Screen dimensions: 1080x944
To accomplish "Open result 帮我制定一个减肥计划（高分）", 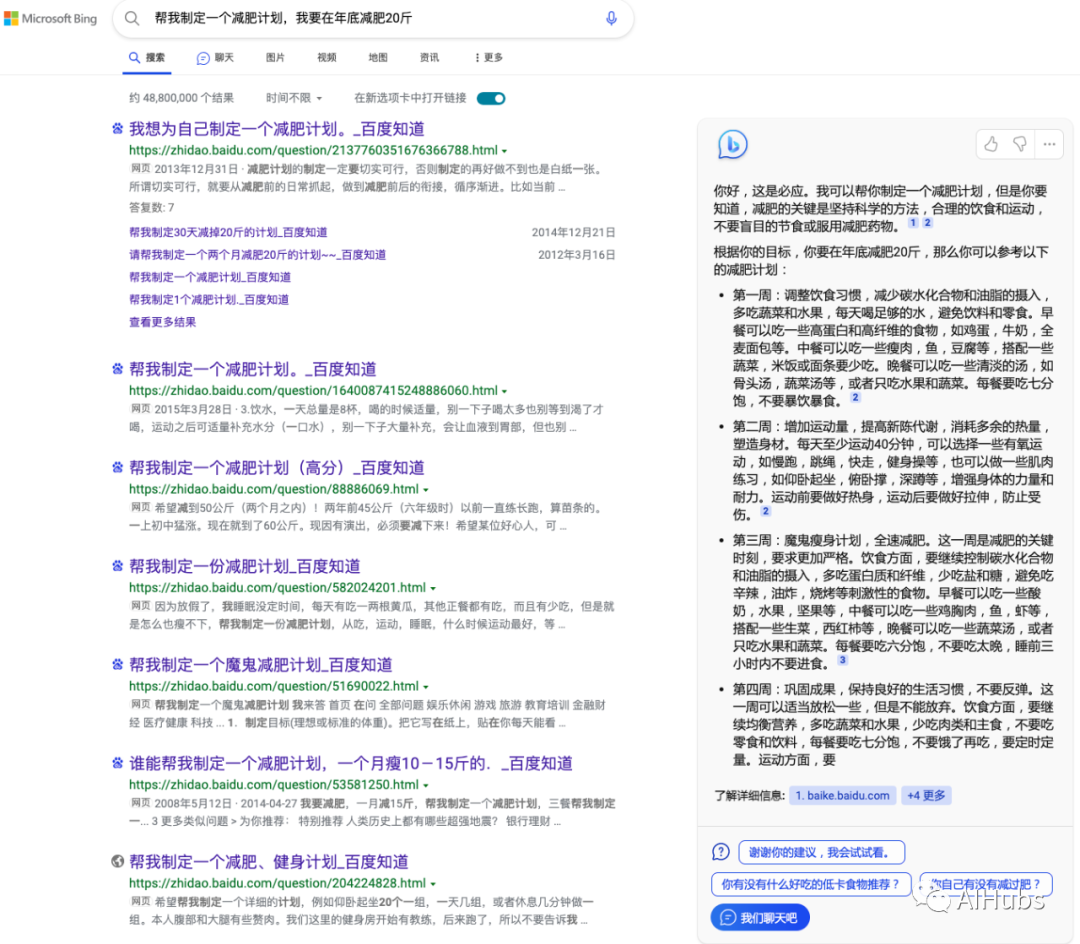I will click(x=277, y=468).
